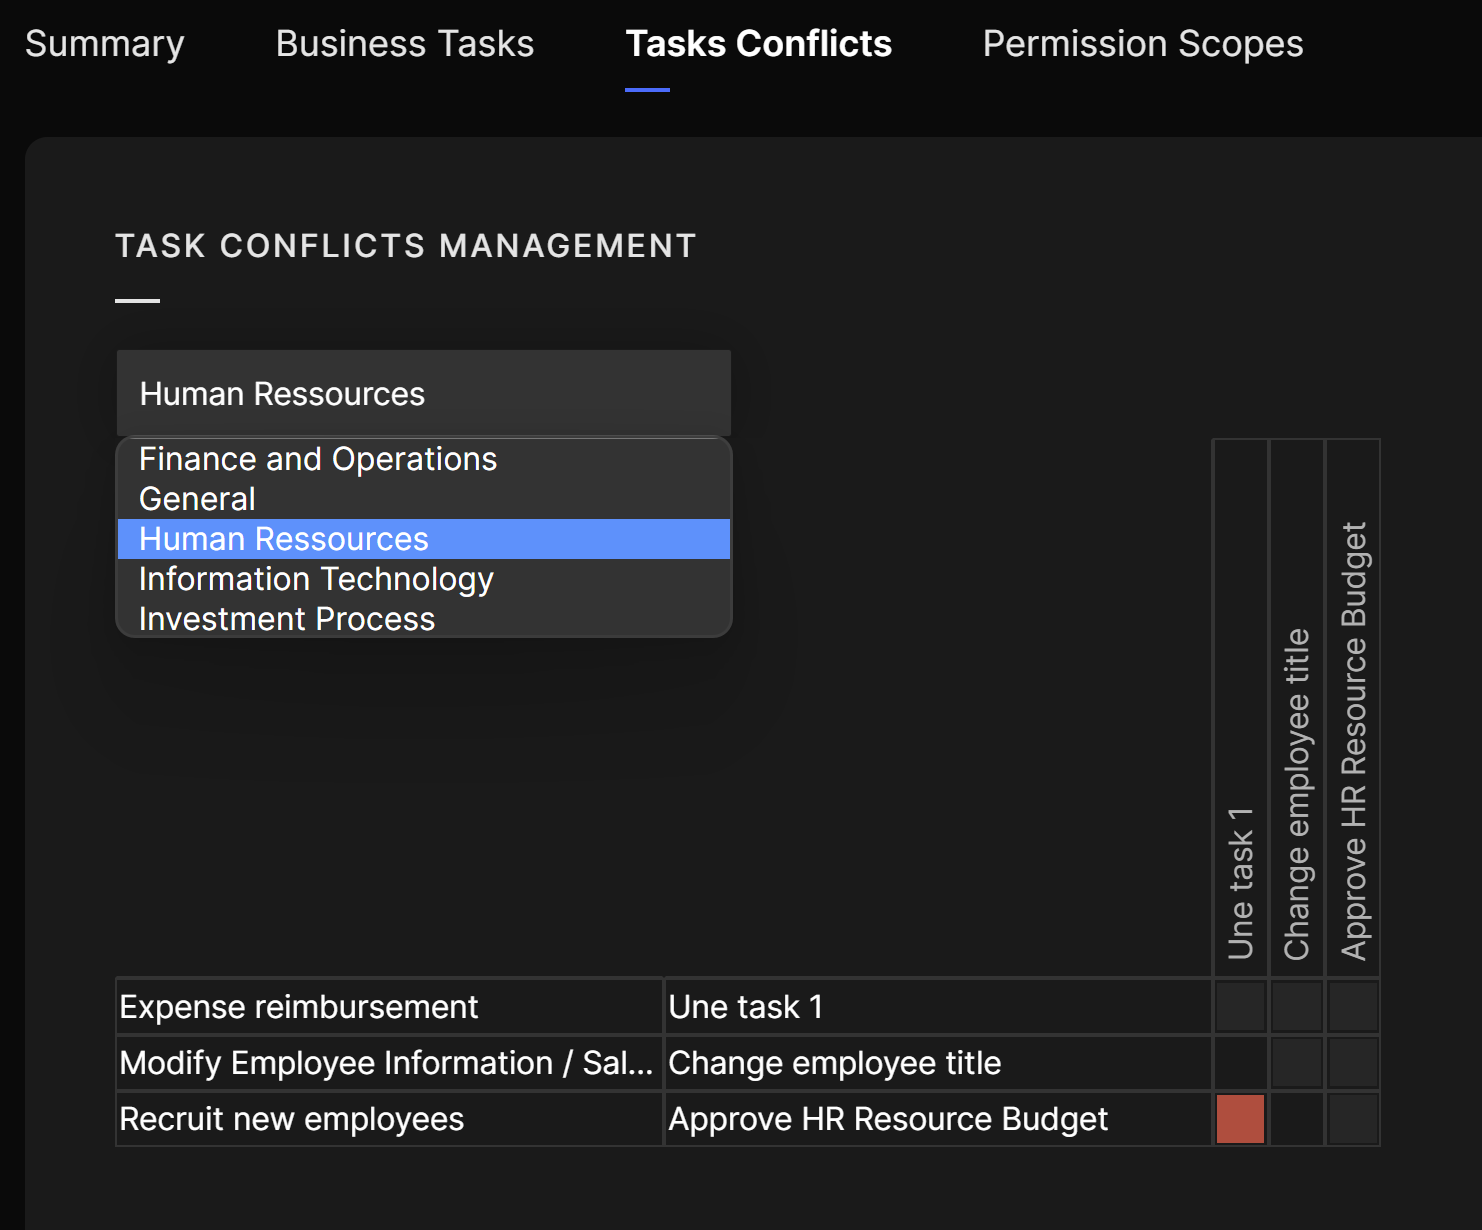Pick the highlighted Human Ressources list option
The height and width of the screenshot is (1230, 1482).
284,539
